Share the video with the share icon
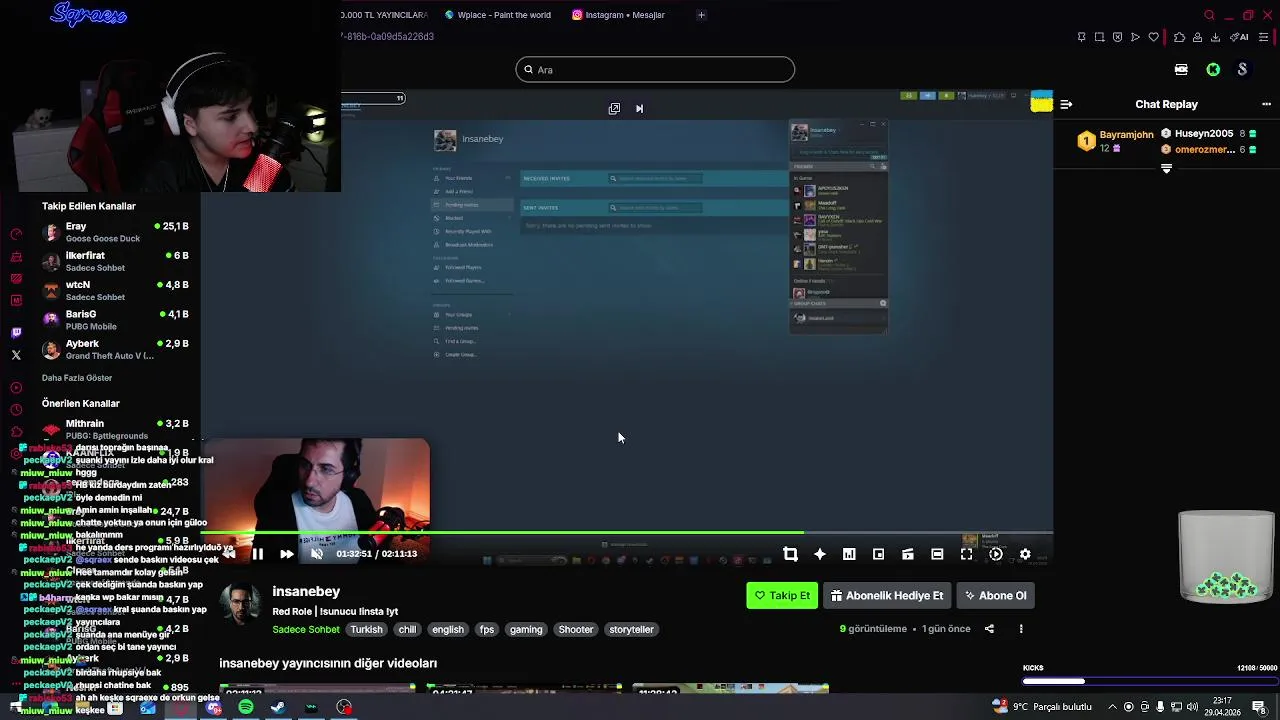Screen dimensions: 1280x720 click(989, 629)
